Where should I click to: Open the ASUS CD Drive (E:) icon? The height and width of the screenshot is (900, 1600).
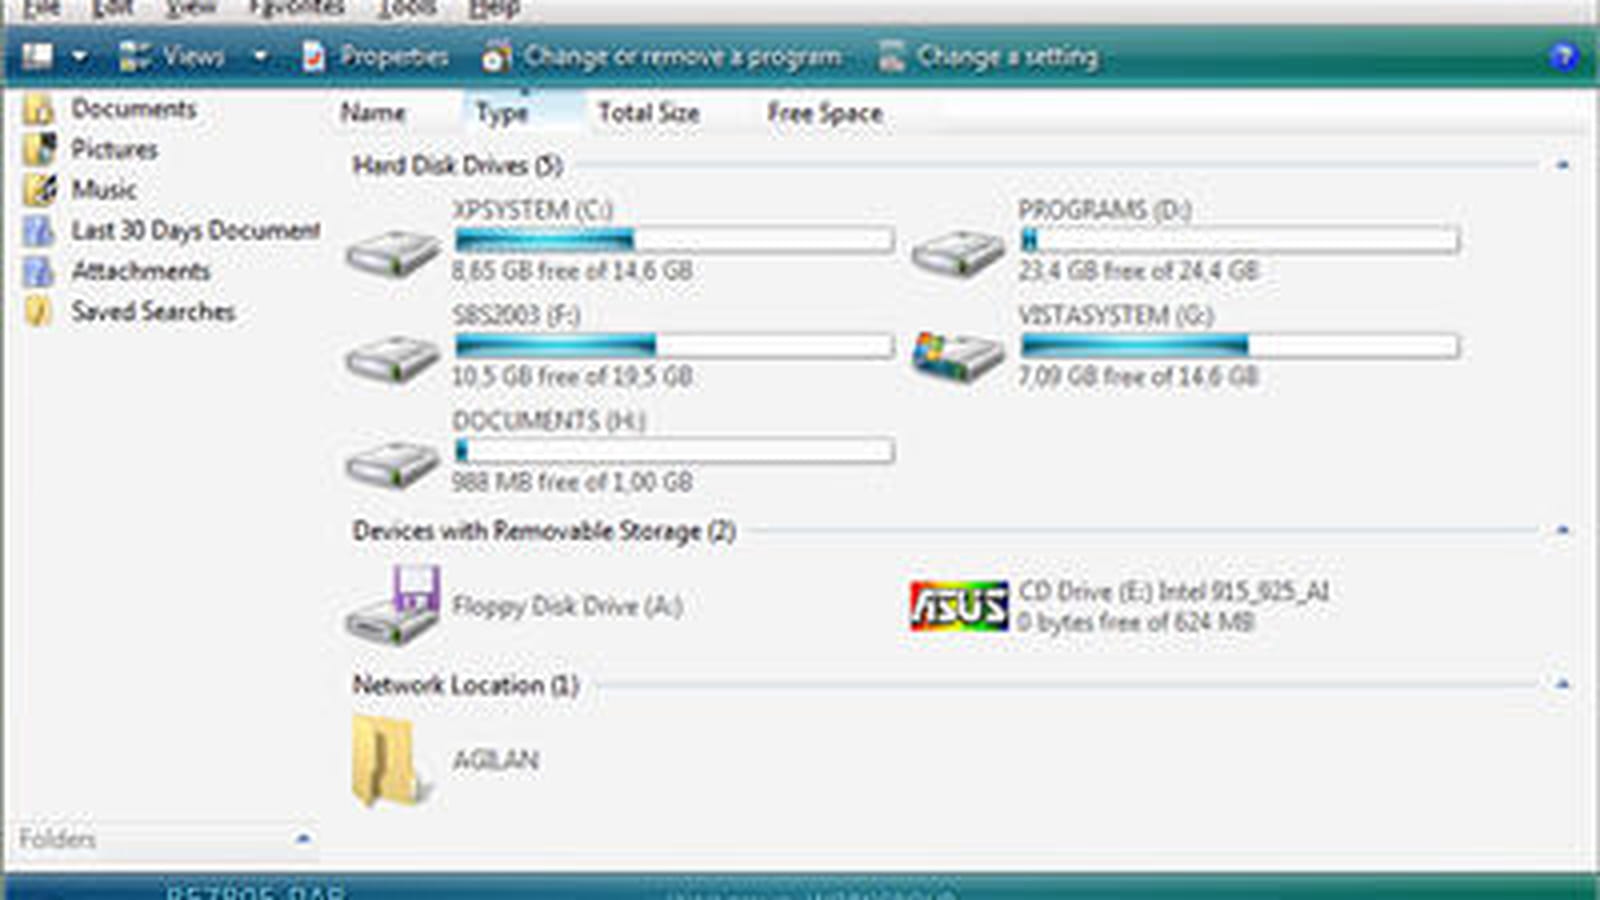[x=959, y=606]
